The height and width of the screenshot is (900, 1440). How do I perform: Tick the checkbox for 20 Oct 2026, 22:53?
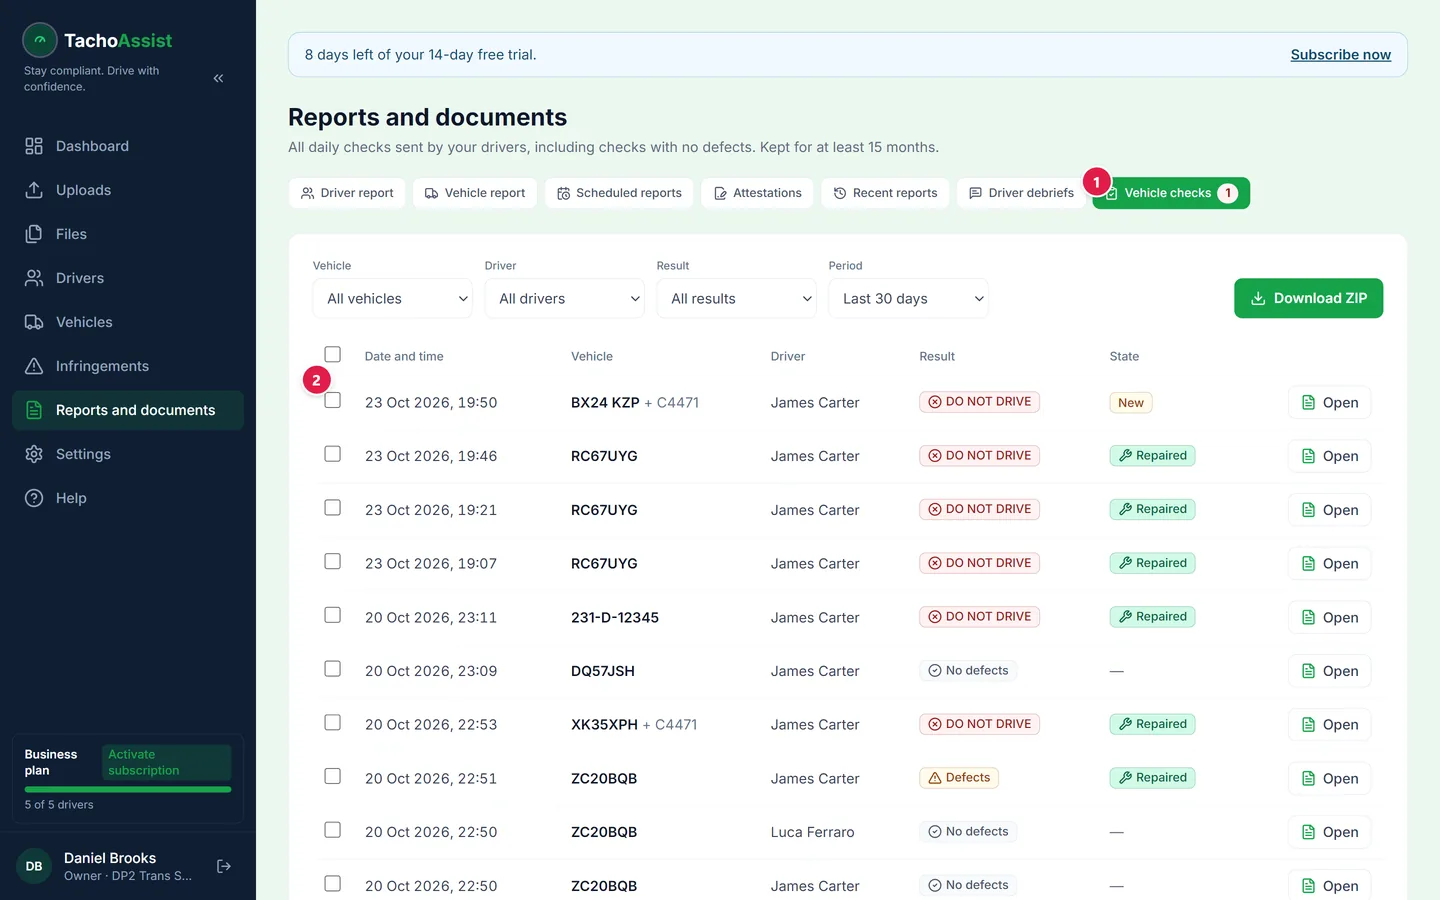(333, 722)
